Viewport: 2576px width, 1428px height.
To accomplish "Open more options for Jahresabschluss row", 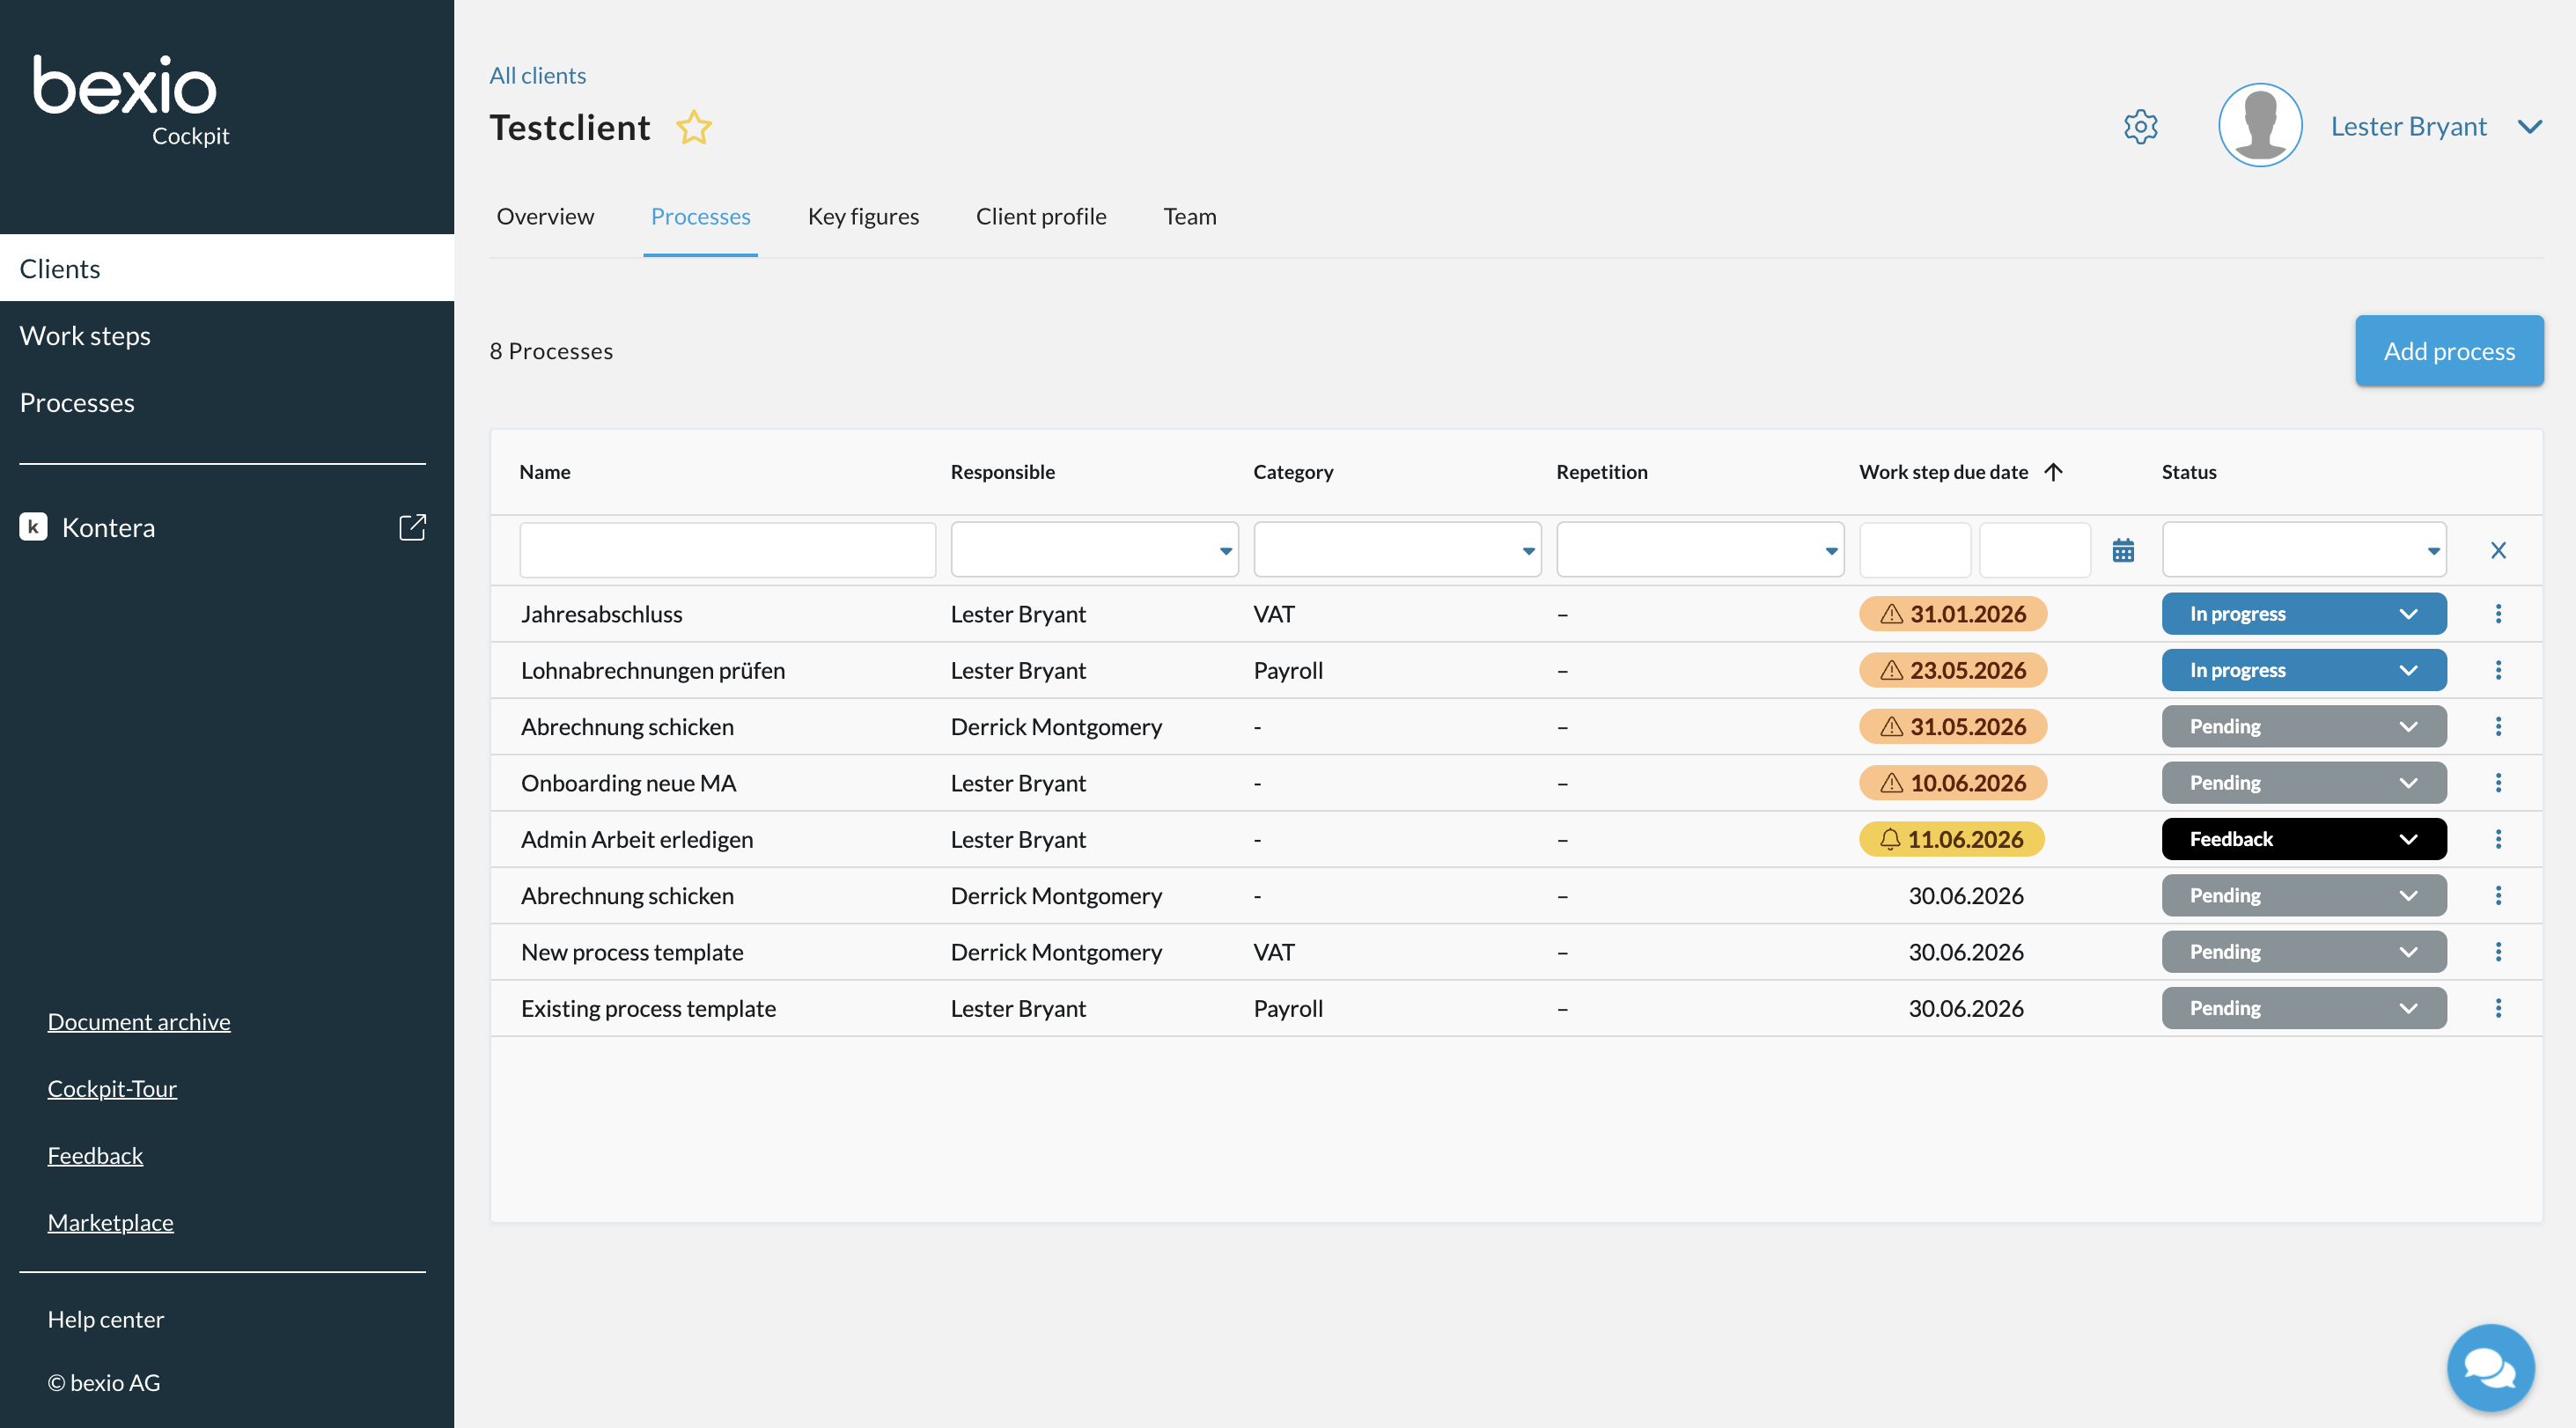I will 2498,614.
